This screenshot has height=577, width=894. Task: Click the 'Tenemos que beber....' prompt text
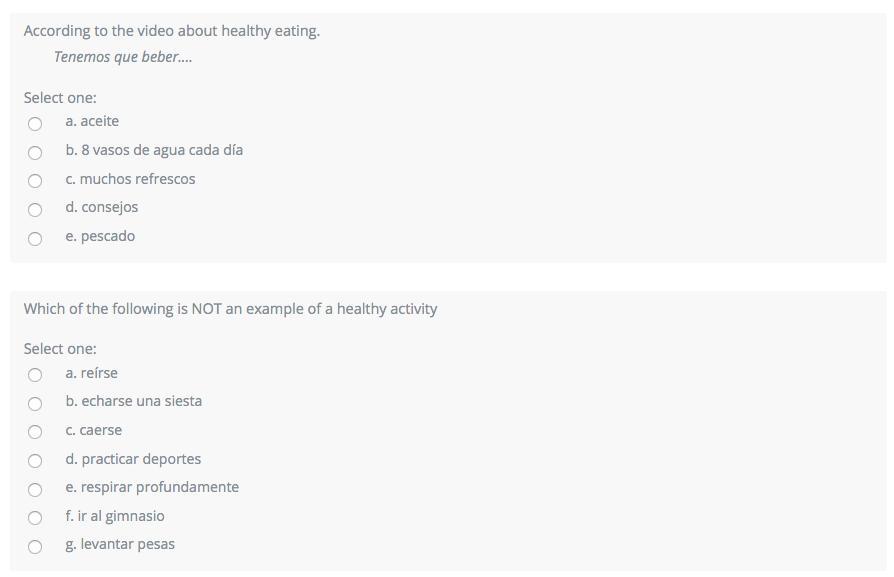[123, 57]
